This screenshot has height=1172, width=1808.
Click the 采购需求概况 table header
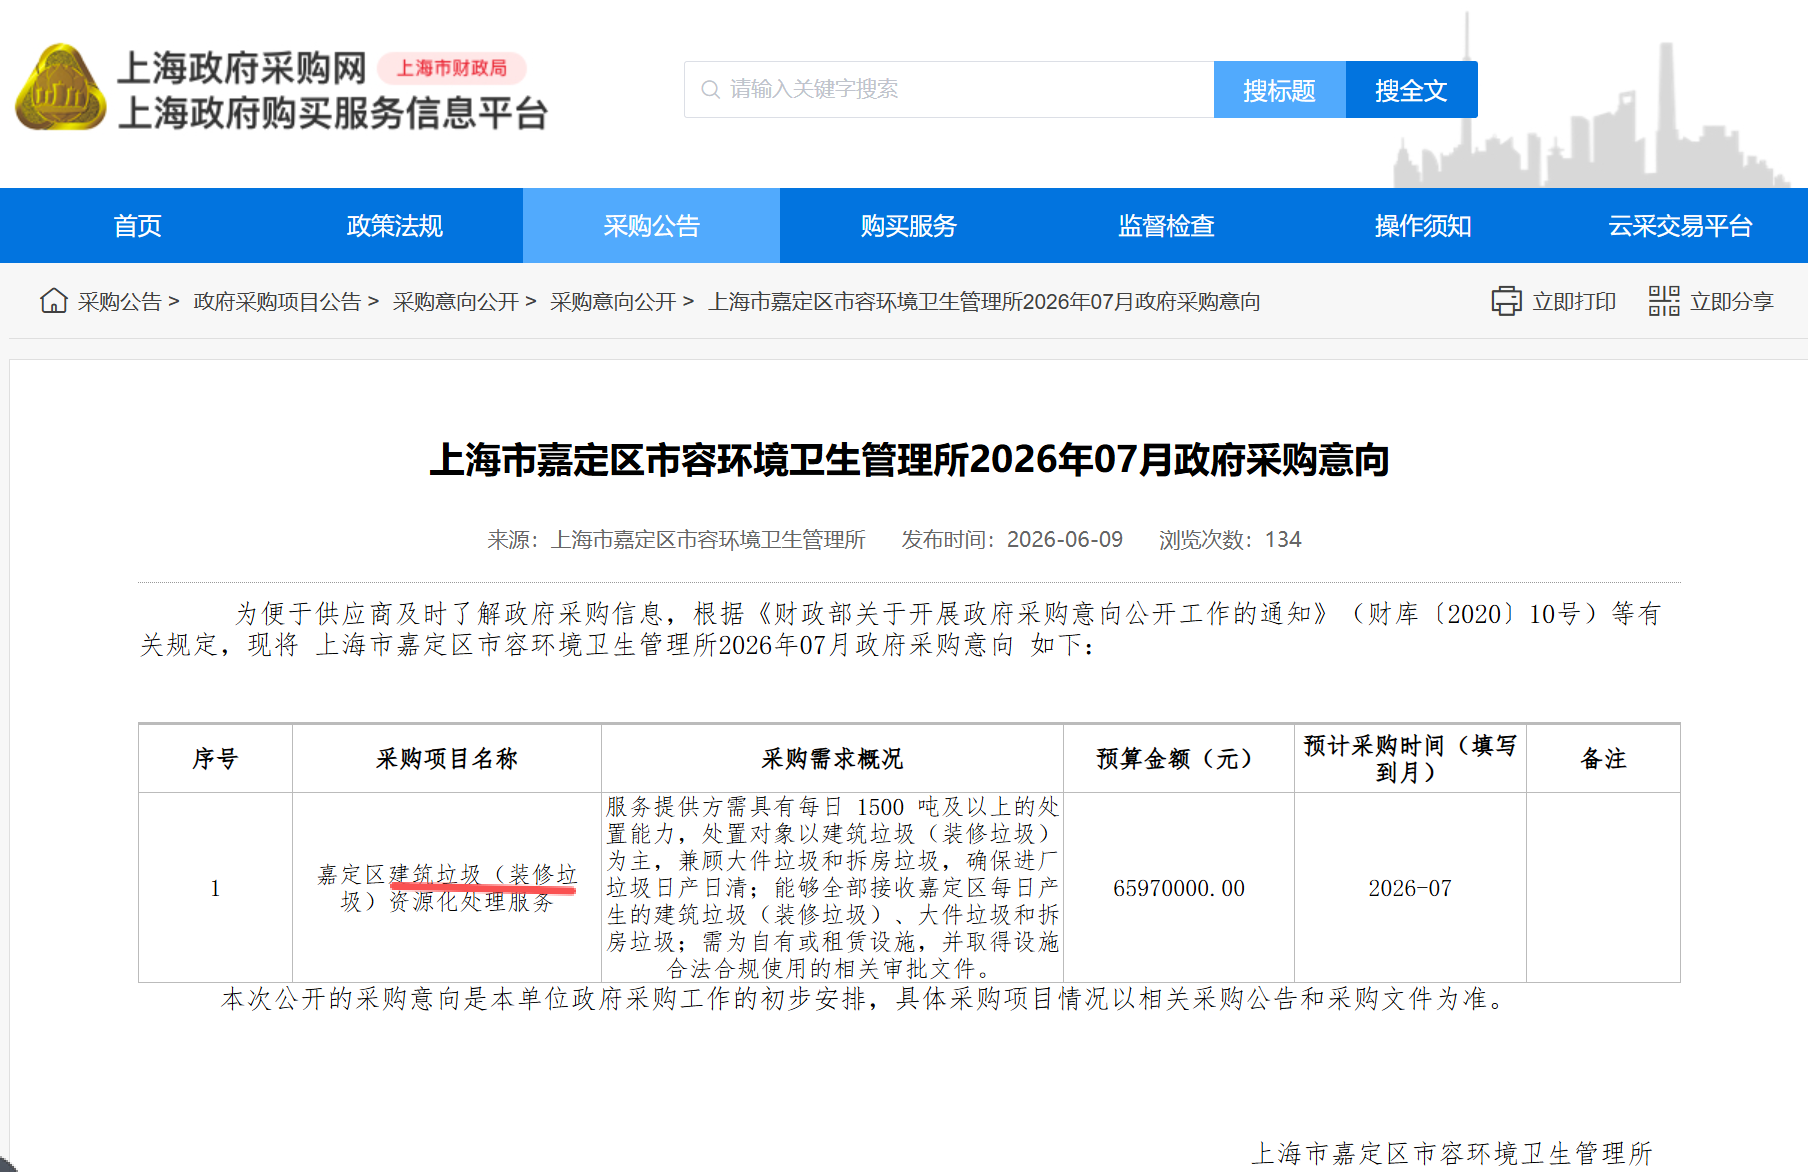(832, 759)
